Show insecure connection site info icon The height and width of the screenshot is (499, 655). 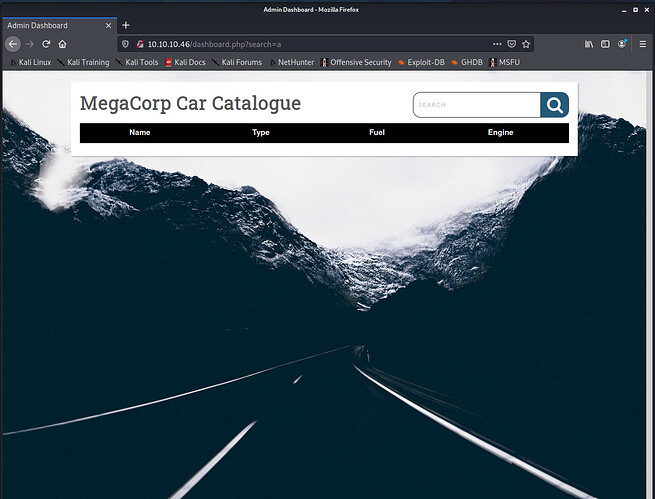(140, 44)
